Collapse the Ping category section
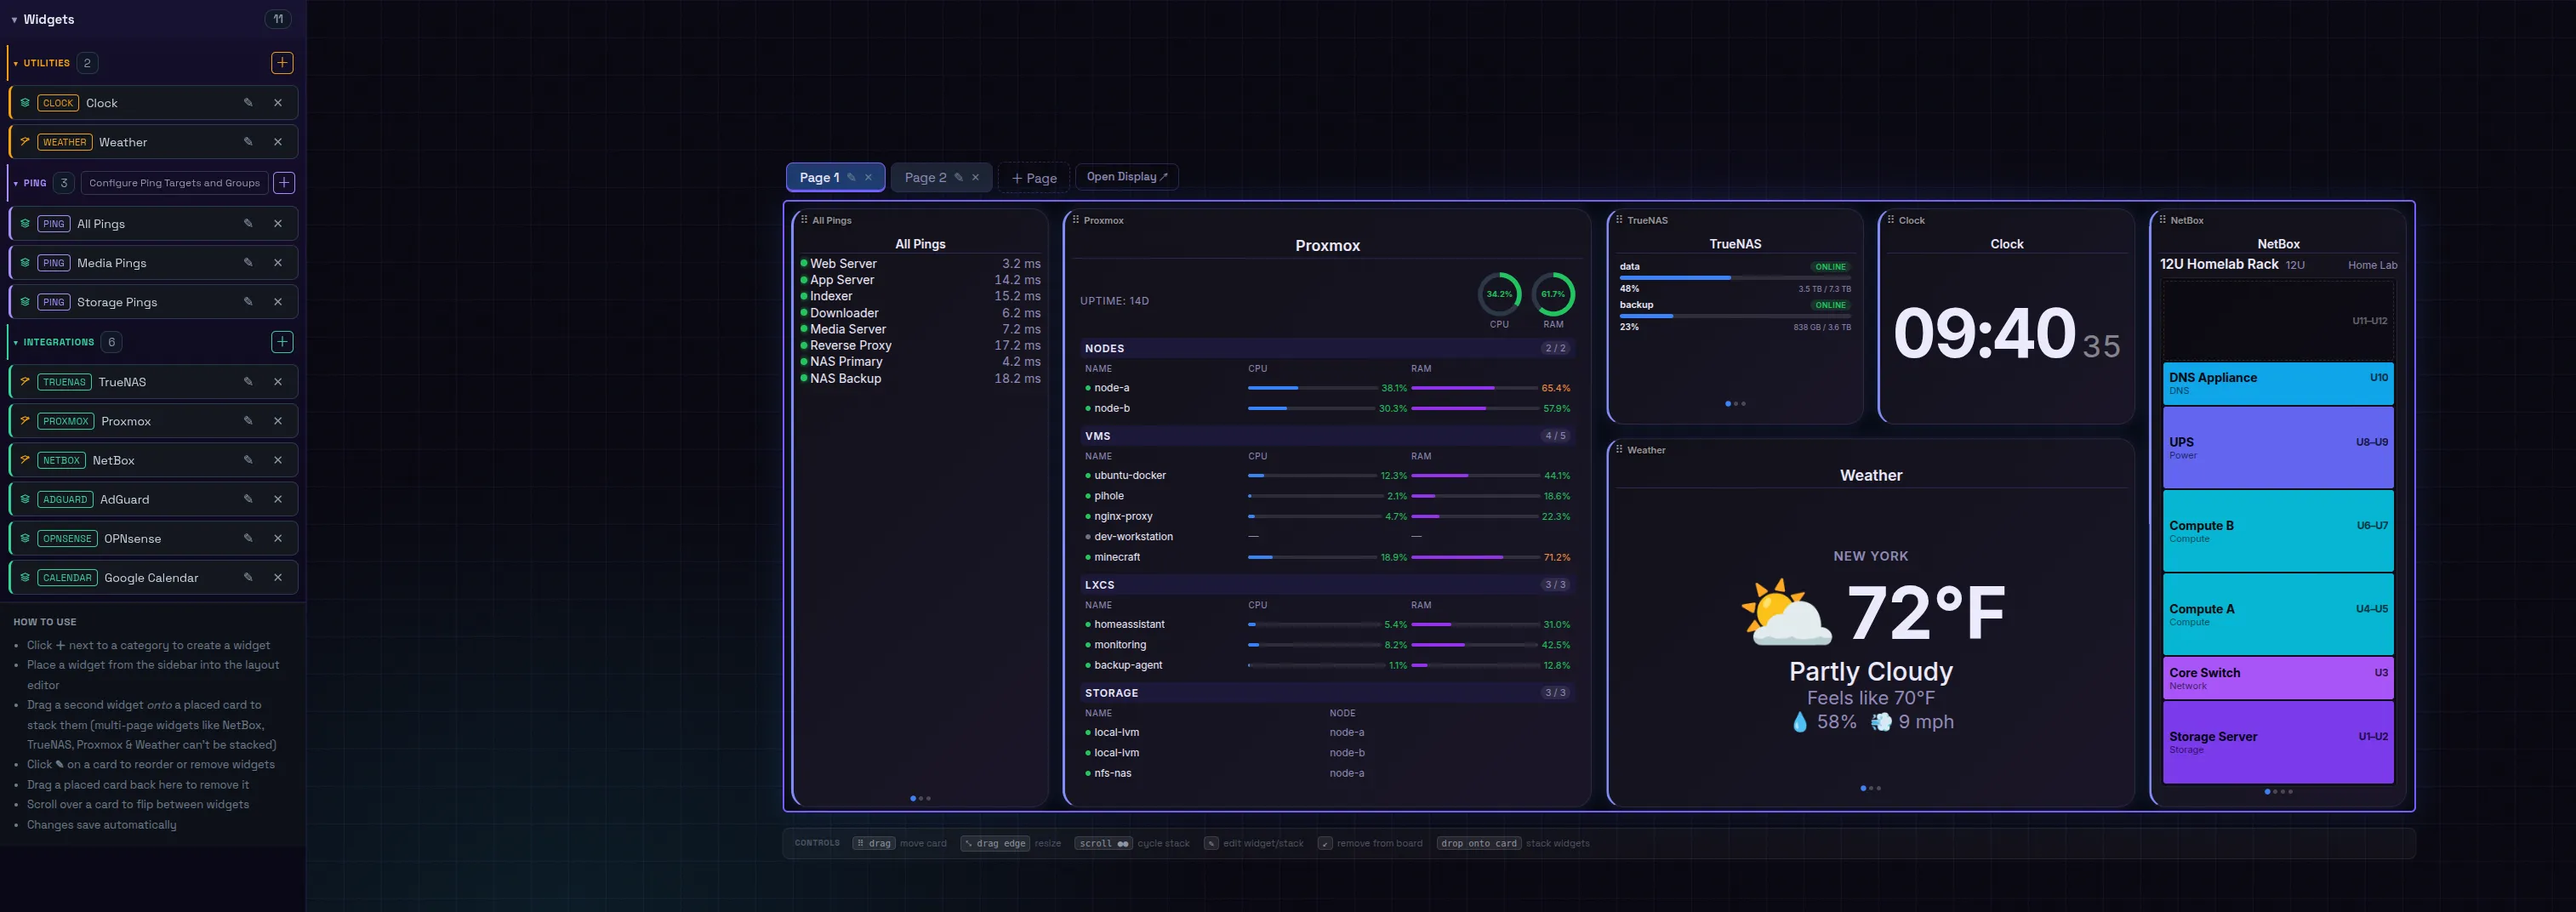2576x912 pixels. pos(16,183)
